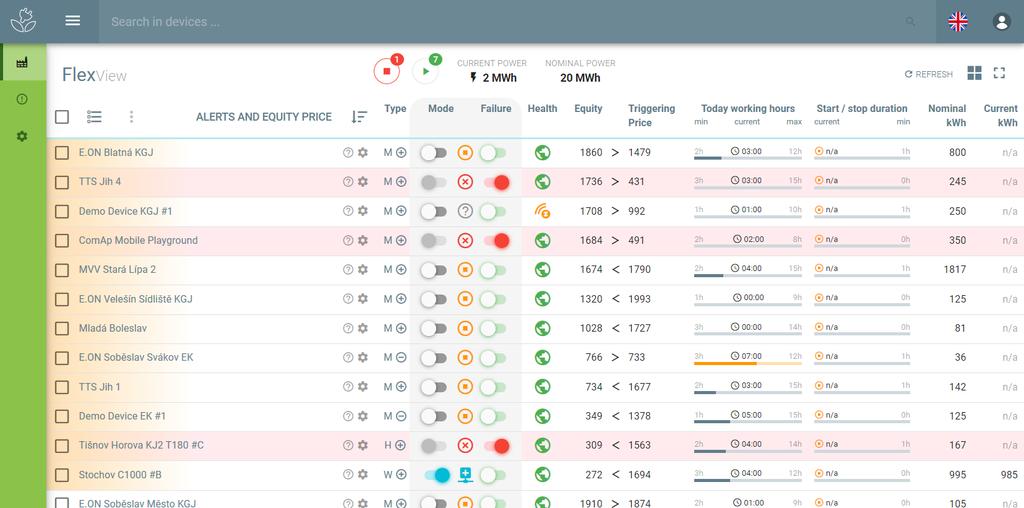
Task: Toggle the mode switch for E.ON Blatná KGJ
Action: [434, 153]
